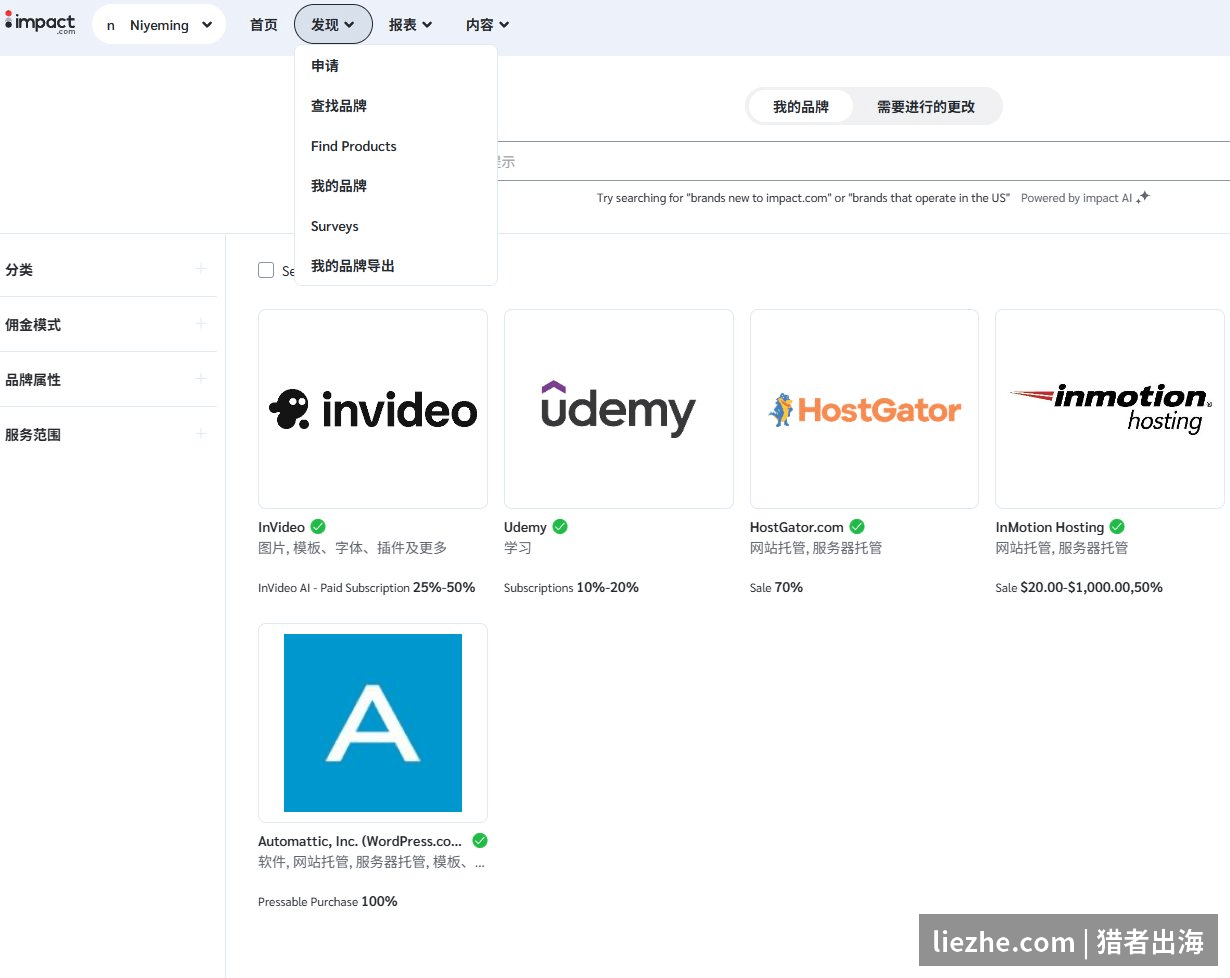Click 'Pressable Purchase 100%' text
The image size is (1230, 978).
point(328,902)
